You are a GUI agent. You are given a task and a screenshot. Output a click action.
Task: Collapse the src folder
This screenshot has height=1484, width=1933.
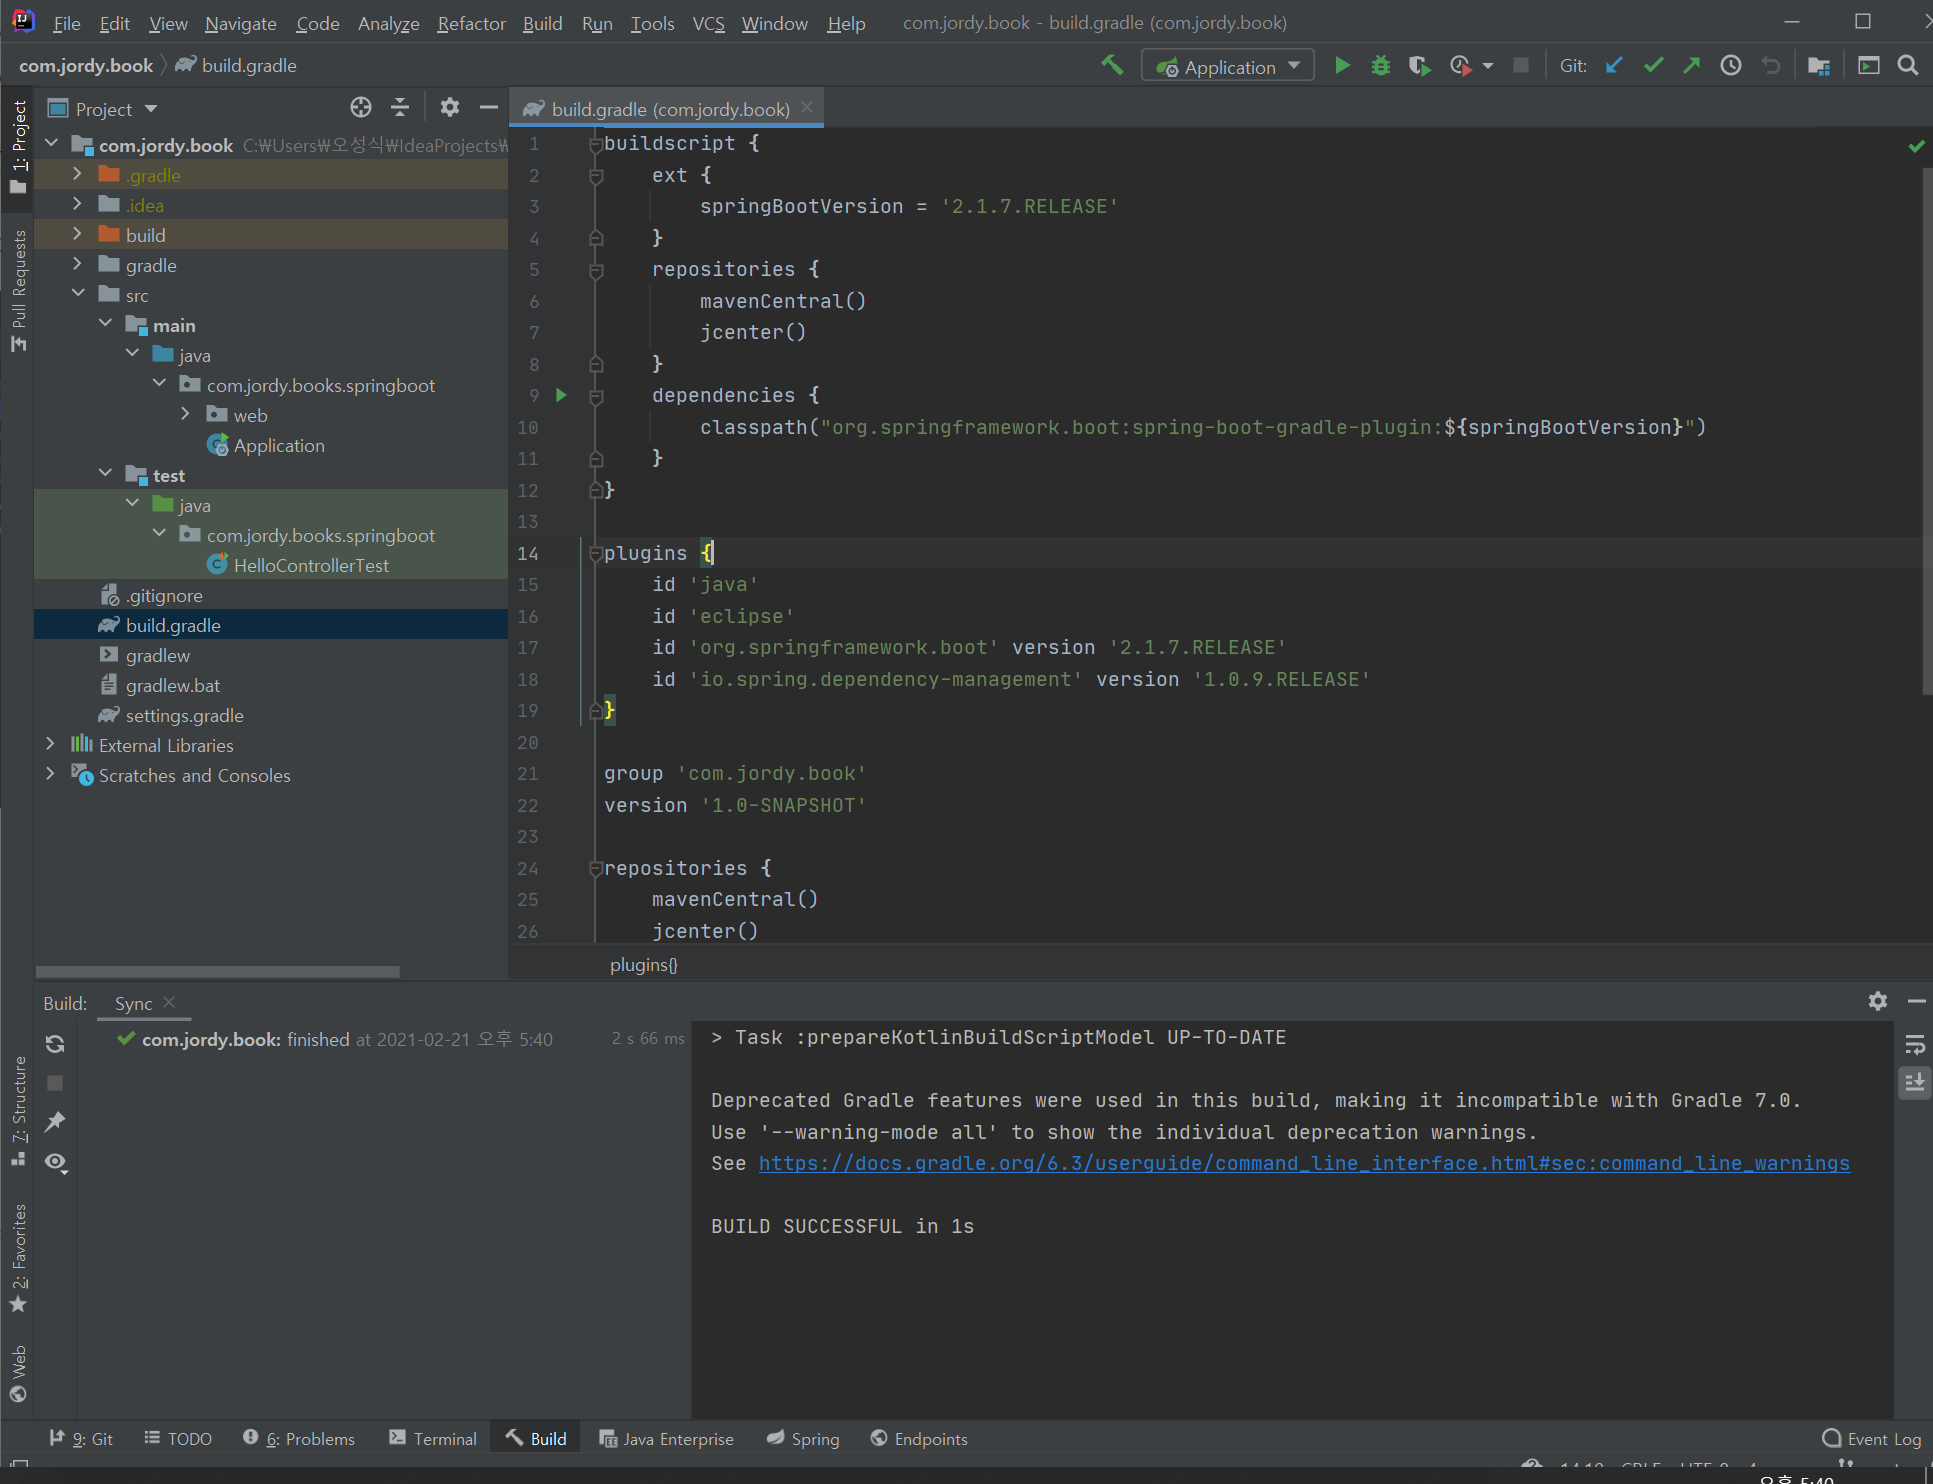click(78, 295)
